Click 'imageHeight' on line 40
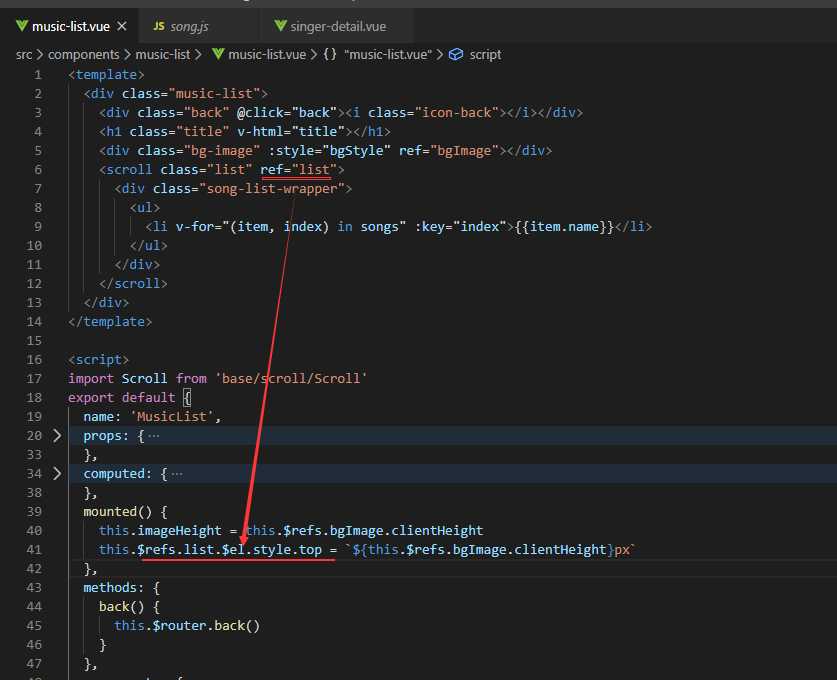 point(179,531)
